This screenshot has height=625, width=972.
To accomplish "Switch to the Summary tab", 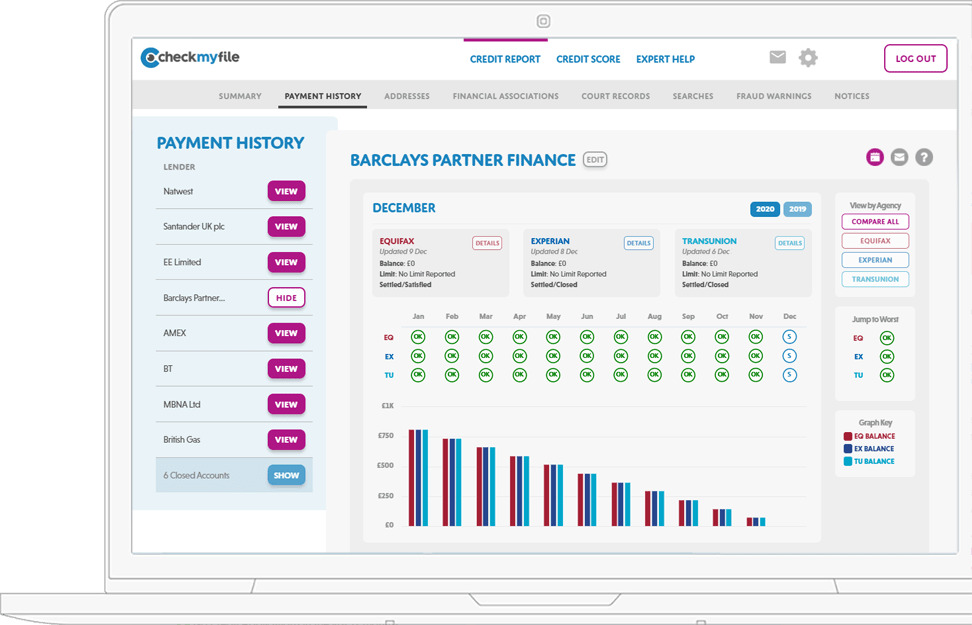I will tap(240, 96).
